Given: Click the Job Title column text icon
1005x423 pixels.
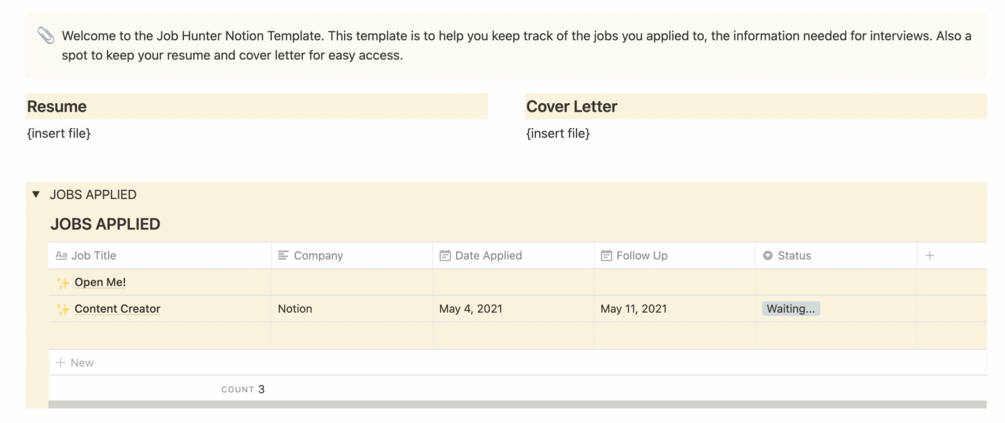Looking at the screenshot, I should [x=61, y=256].
